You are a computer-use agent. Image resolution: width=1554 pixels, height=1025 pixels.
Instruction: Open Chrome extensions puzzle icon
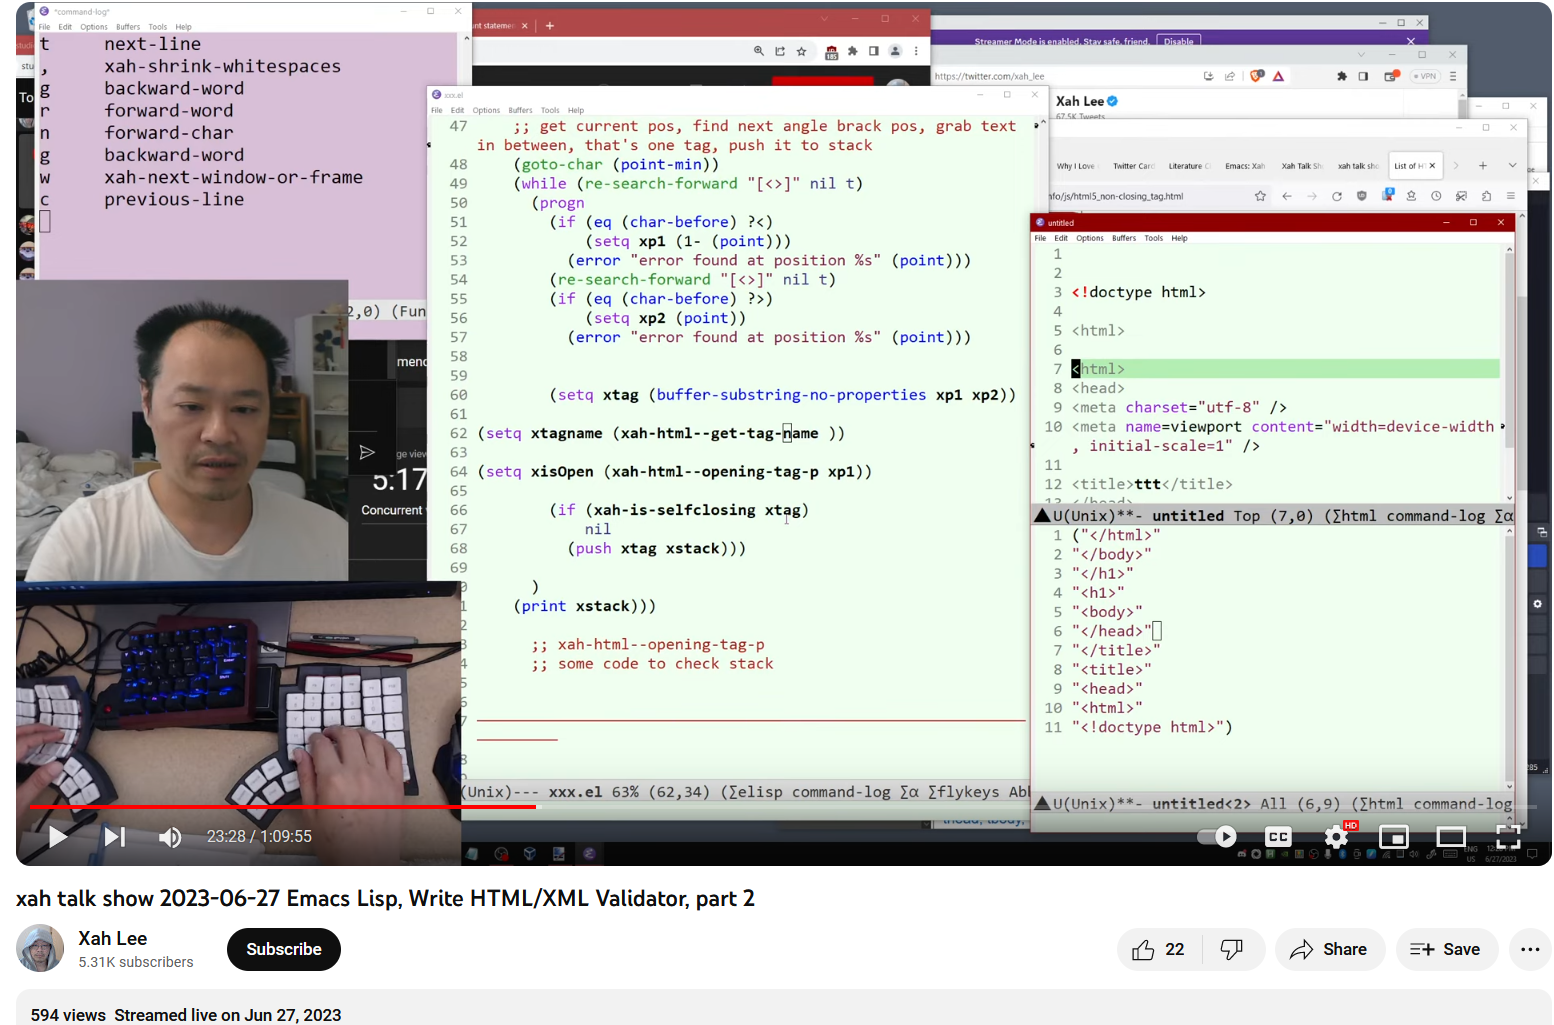point(852,51)
